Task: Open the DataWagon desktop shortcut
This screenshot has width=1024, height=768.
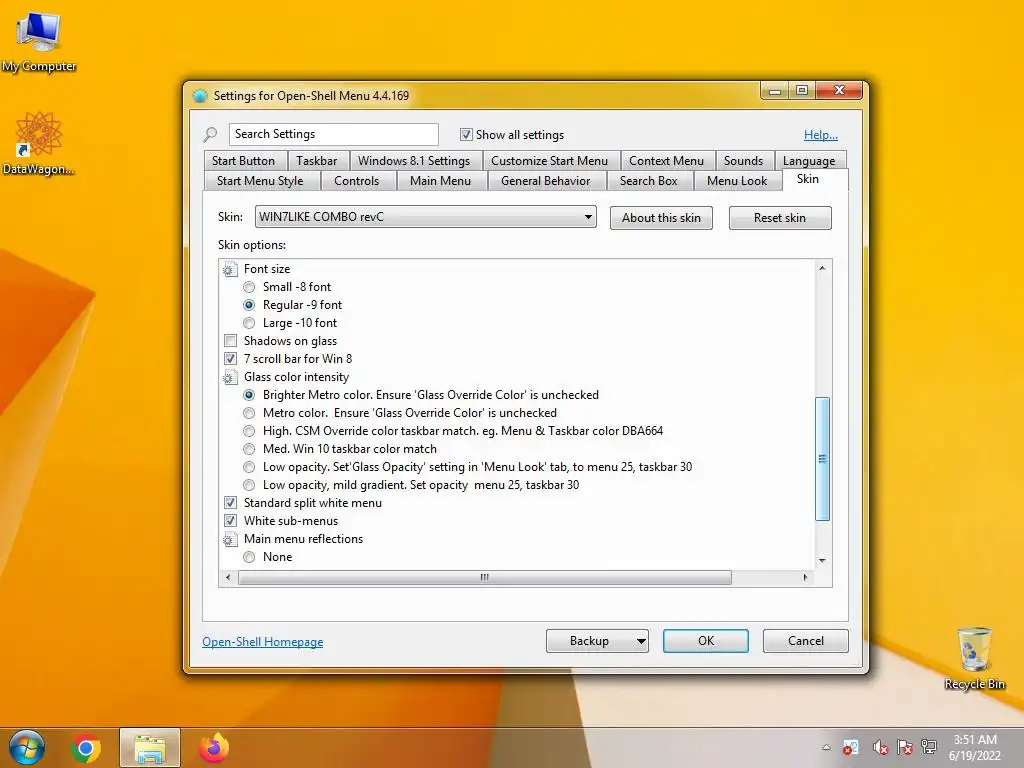Action: pos(39,143)
